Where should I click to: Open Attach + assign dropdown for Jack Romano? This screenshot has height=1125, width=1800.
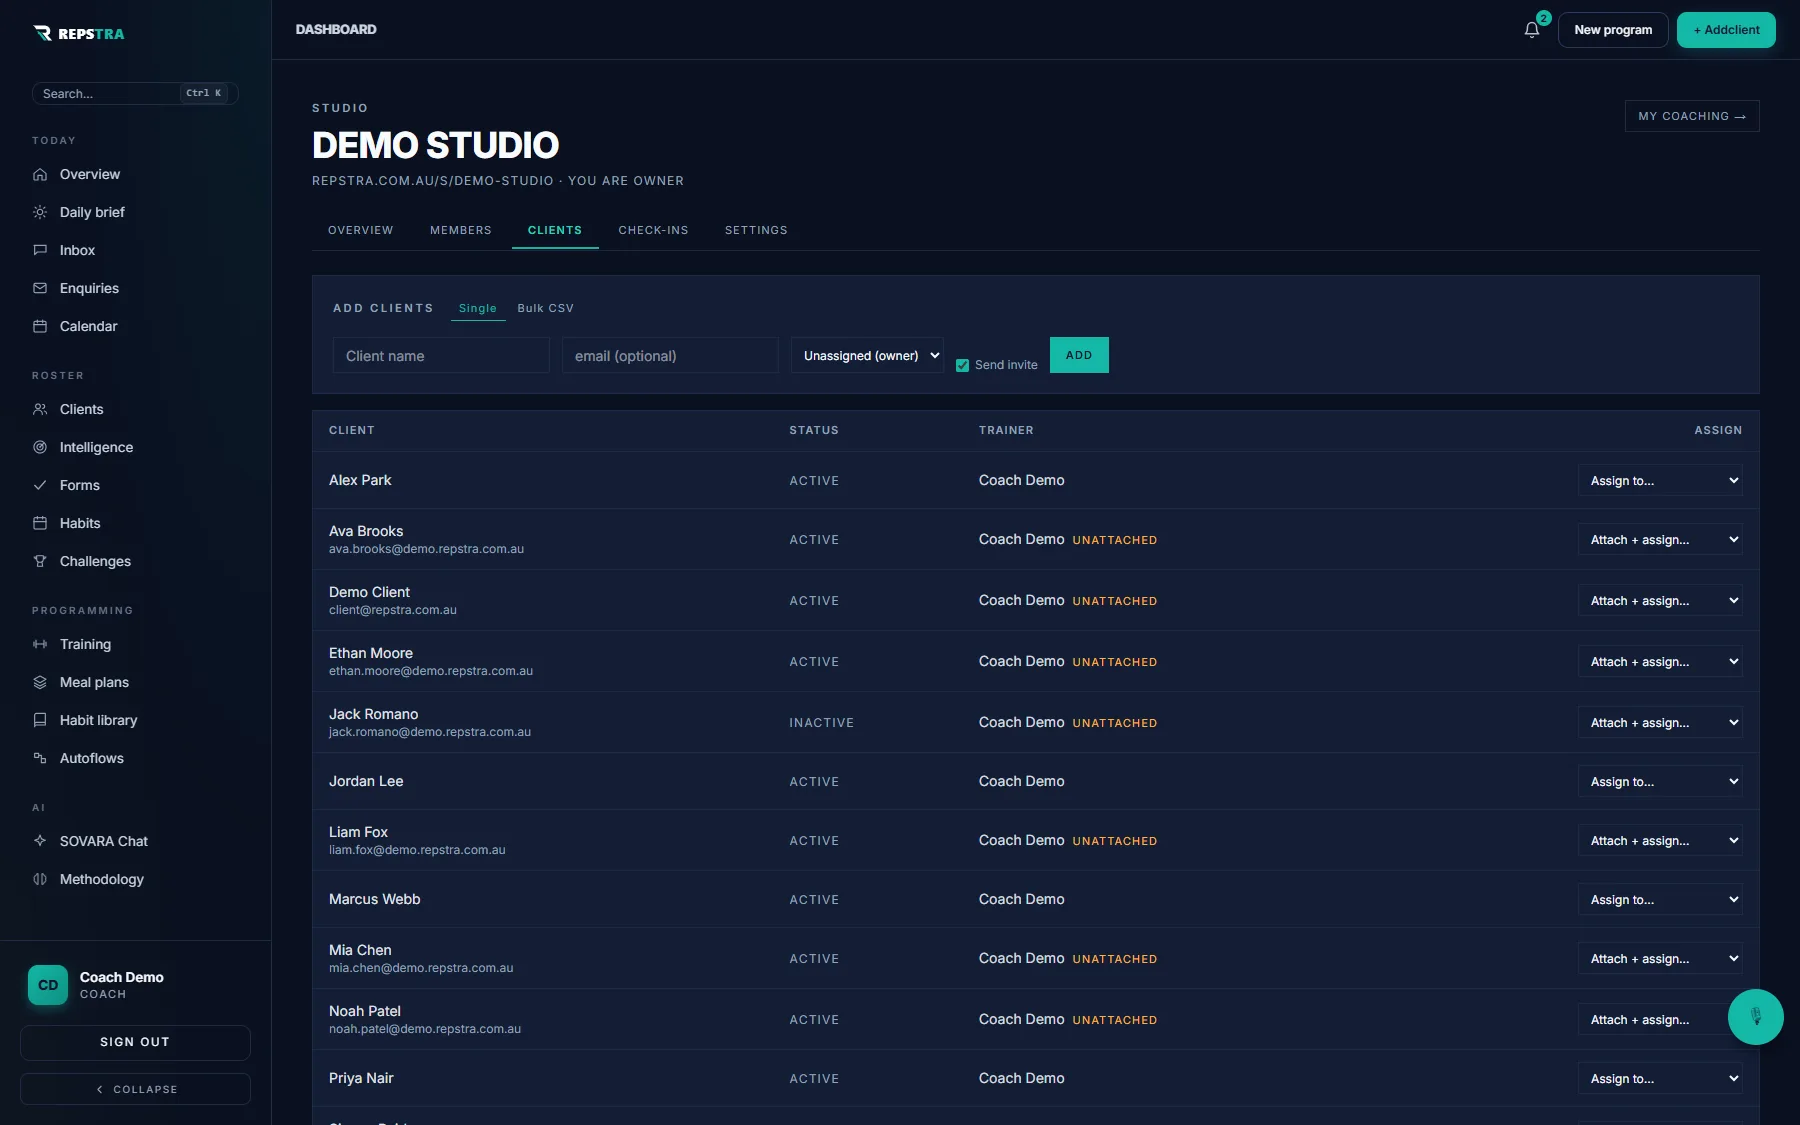pos(1660,722)
